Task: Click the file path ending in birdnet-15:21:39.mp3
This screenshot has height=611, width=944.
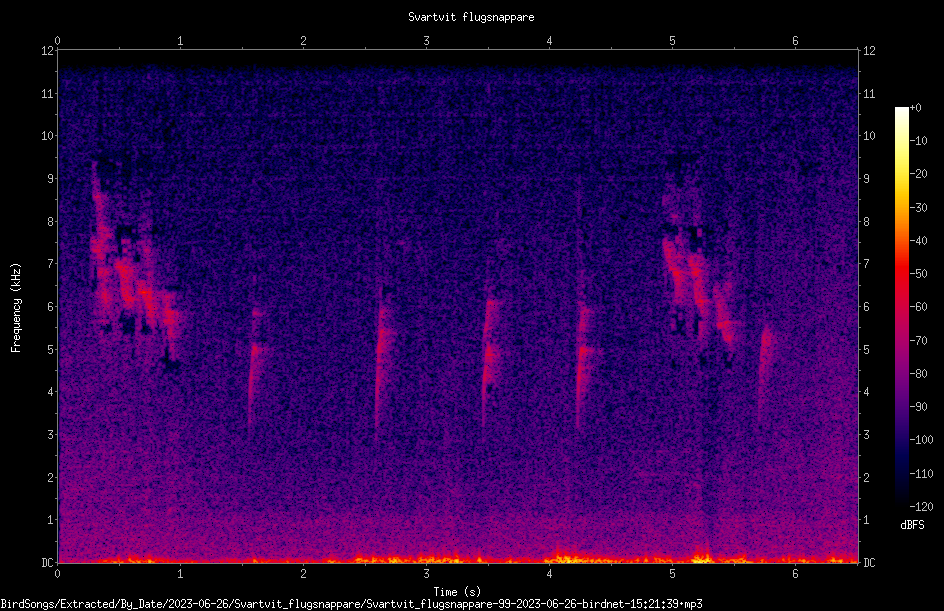Action: 352,604
